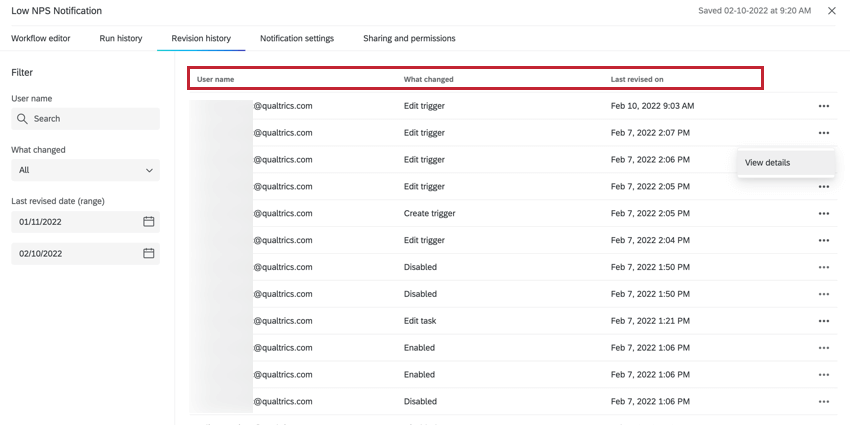The height and width of the screenshot is (425, 850).
Task: Click the search magnifier icon
Action: coord(22,119)
